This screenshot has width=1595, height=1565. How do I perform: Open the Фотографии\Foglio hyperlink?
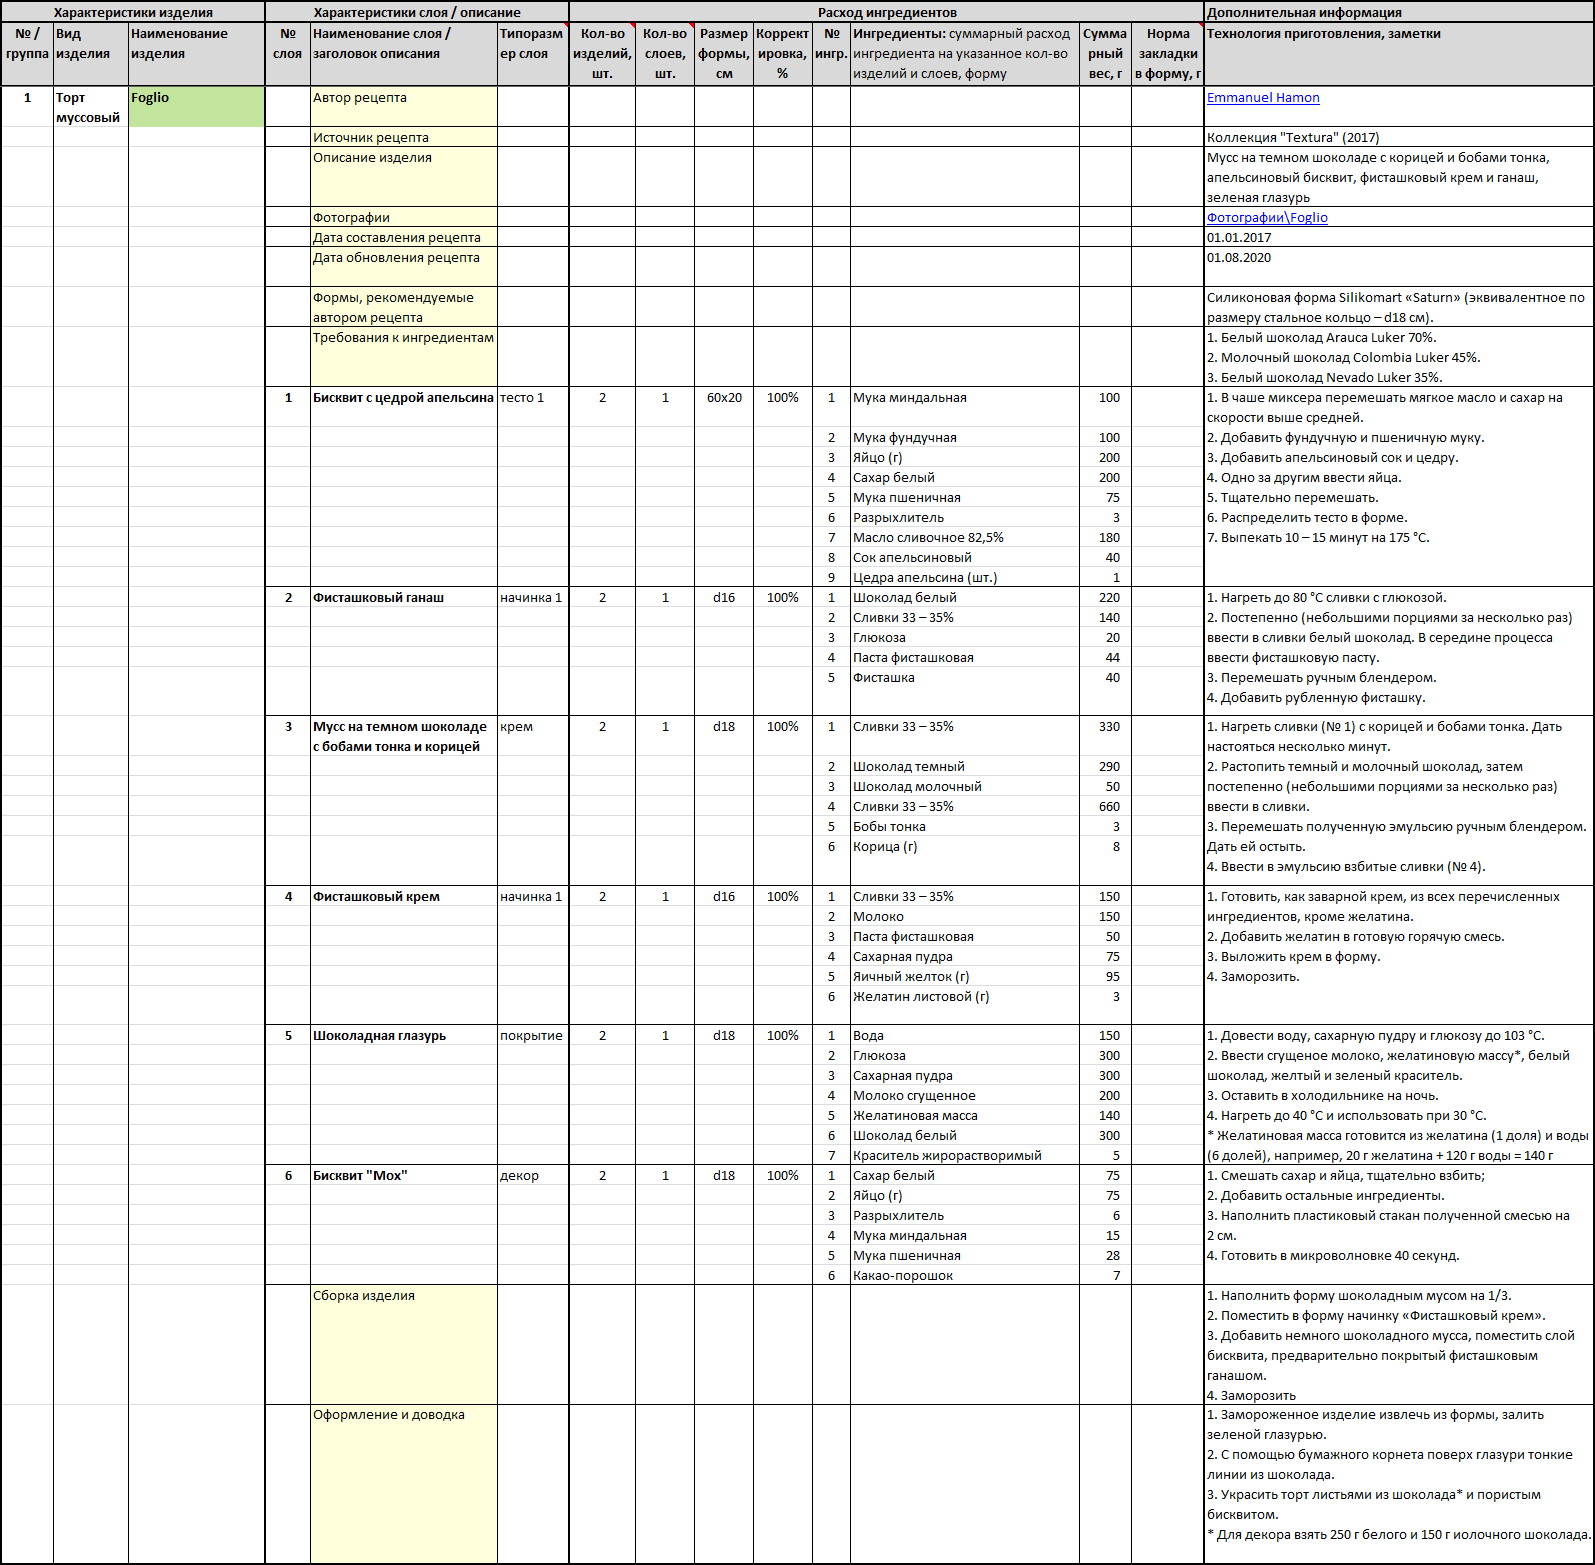pos(1267,218)
